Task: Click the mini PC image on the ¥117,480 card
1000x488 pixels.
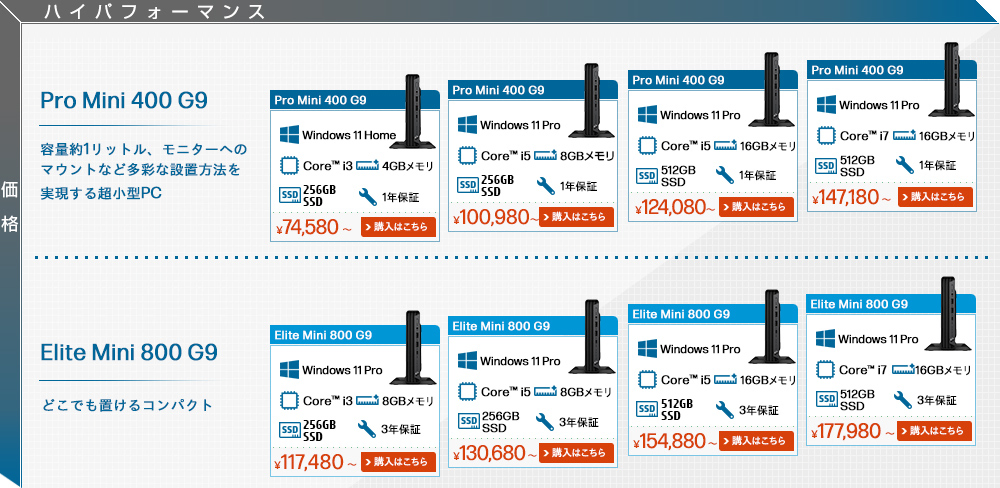Action: pyautogui.click(x=413, y=348)
